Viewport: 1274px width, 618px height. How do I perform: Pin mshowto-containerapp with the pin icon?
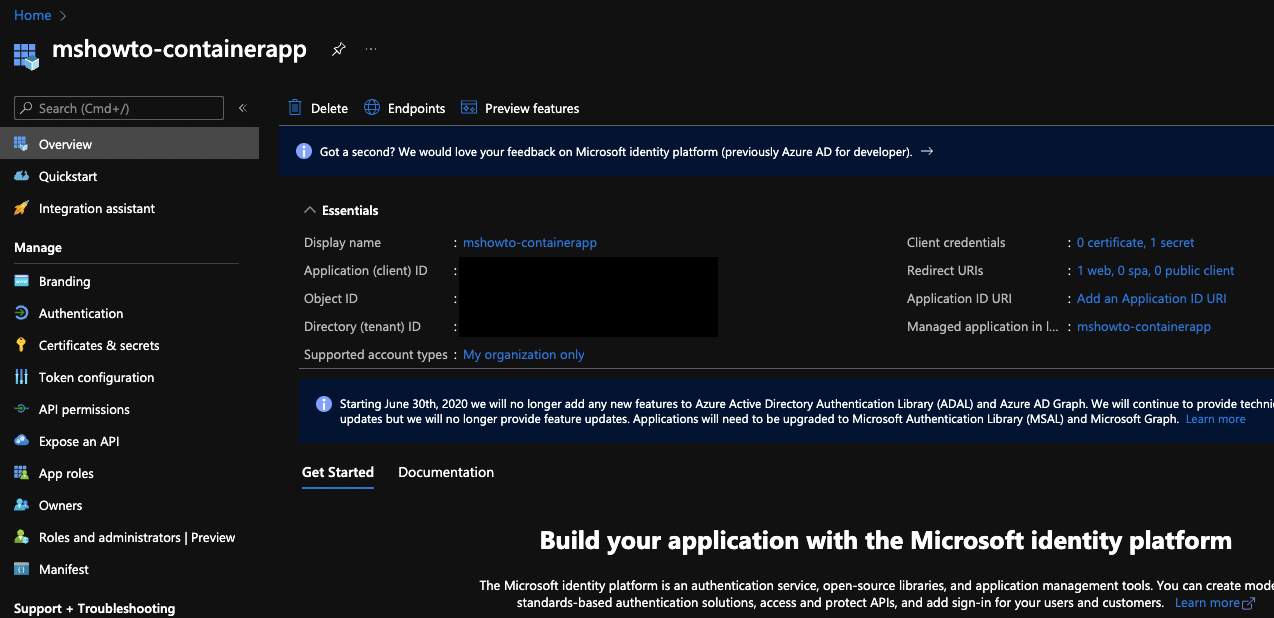(x=338, y=49)
